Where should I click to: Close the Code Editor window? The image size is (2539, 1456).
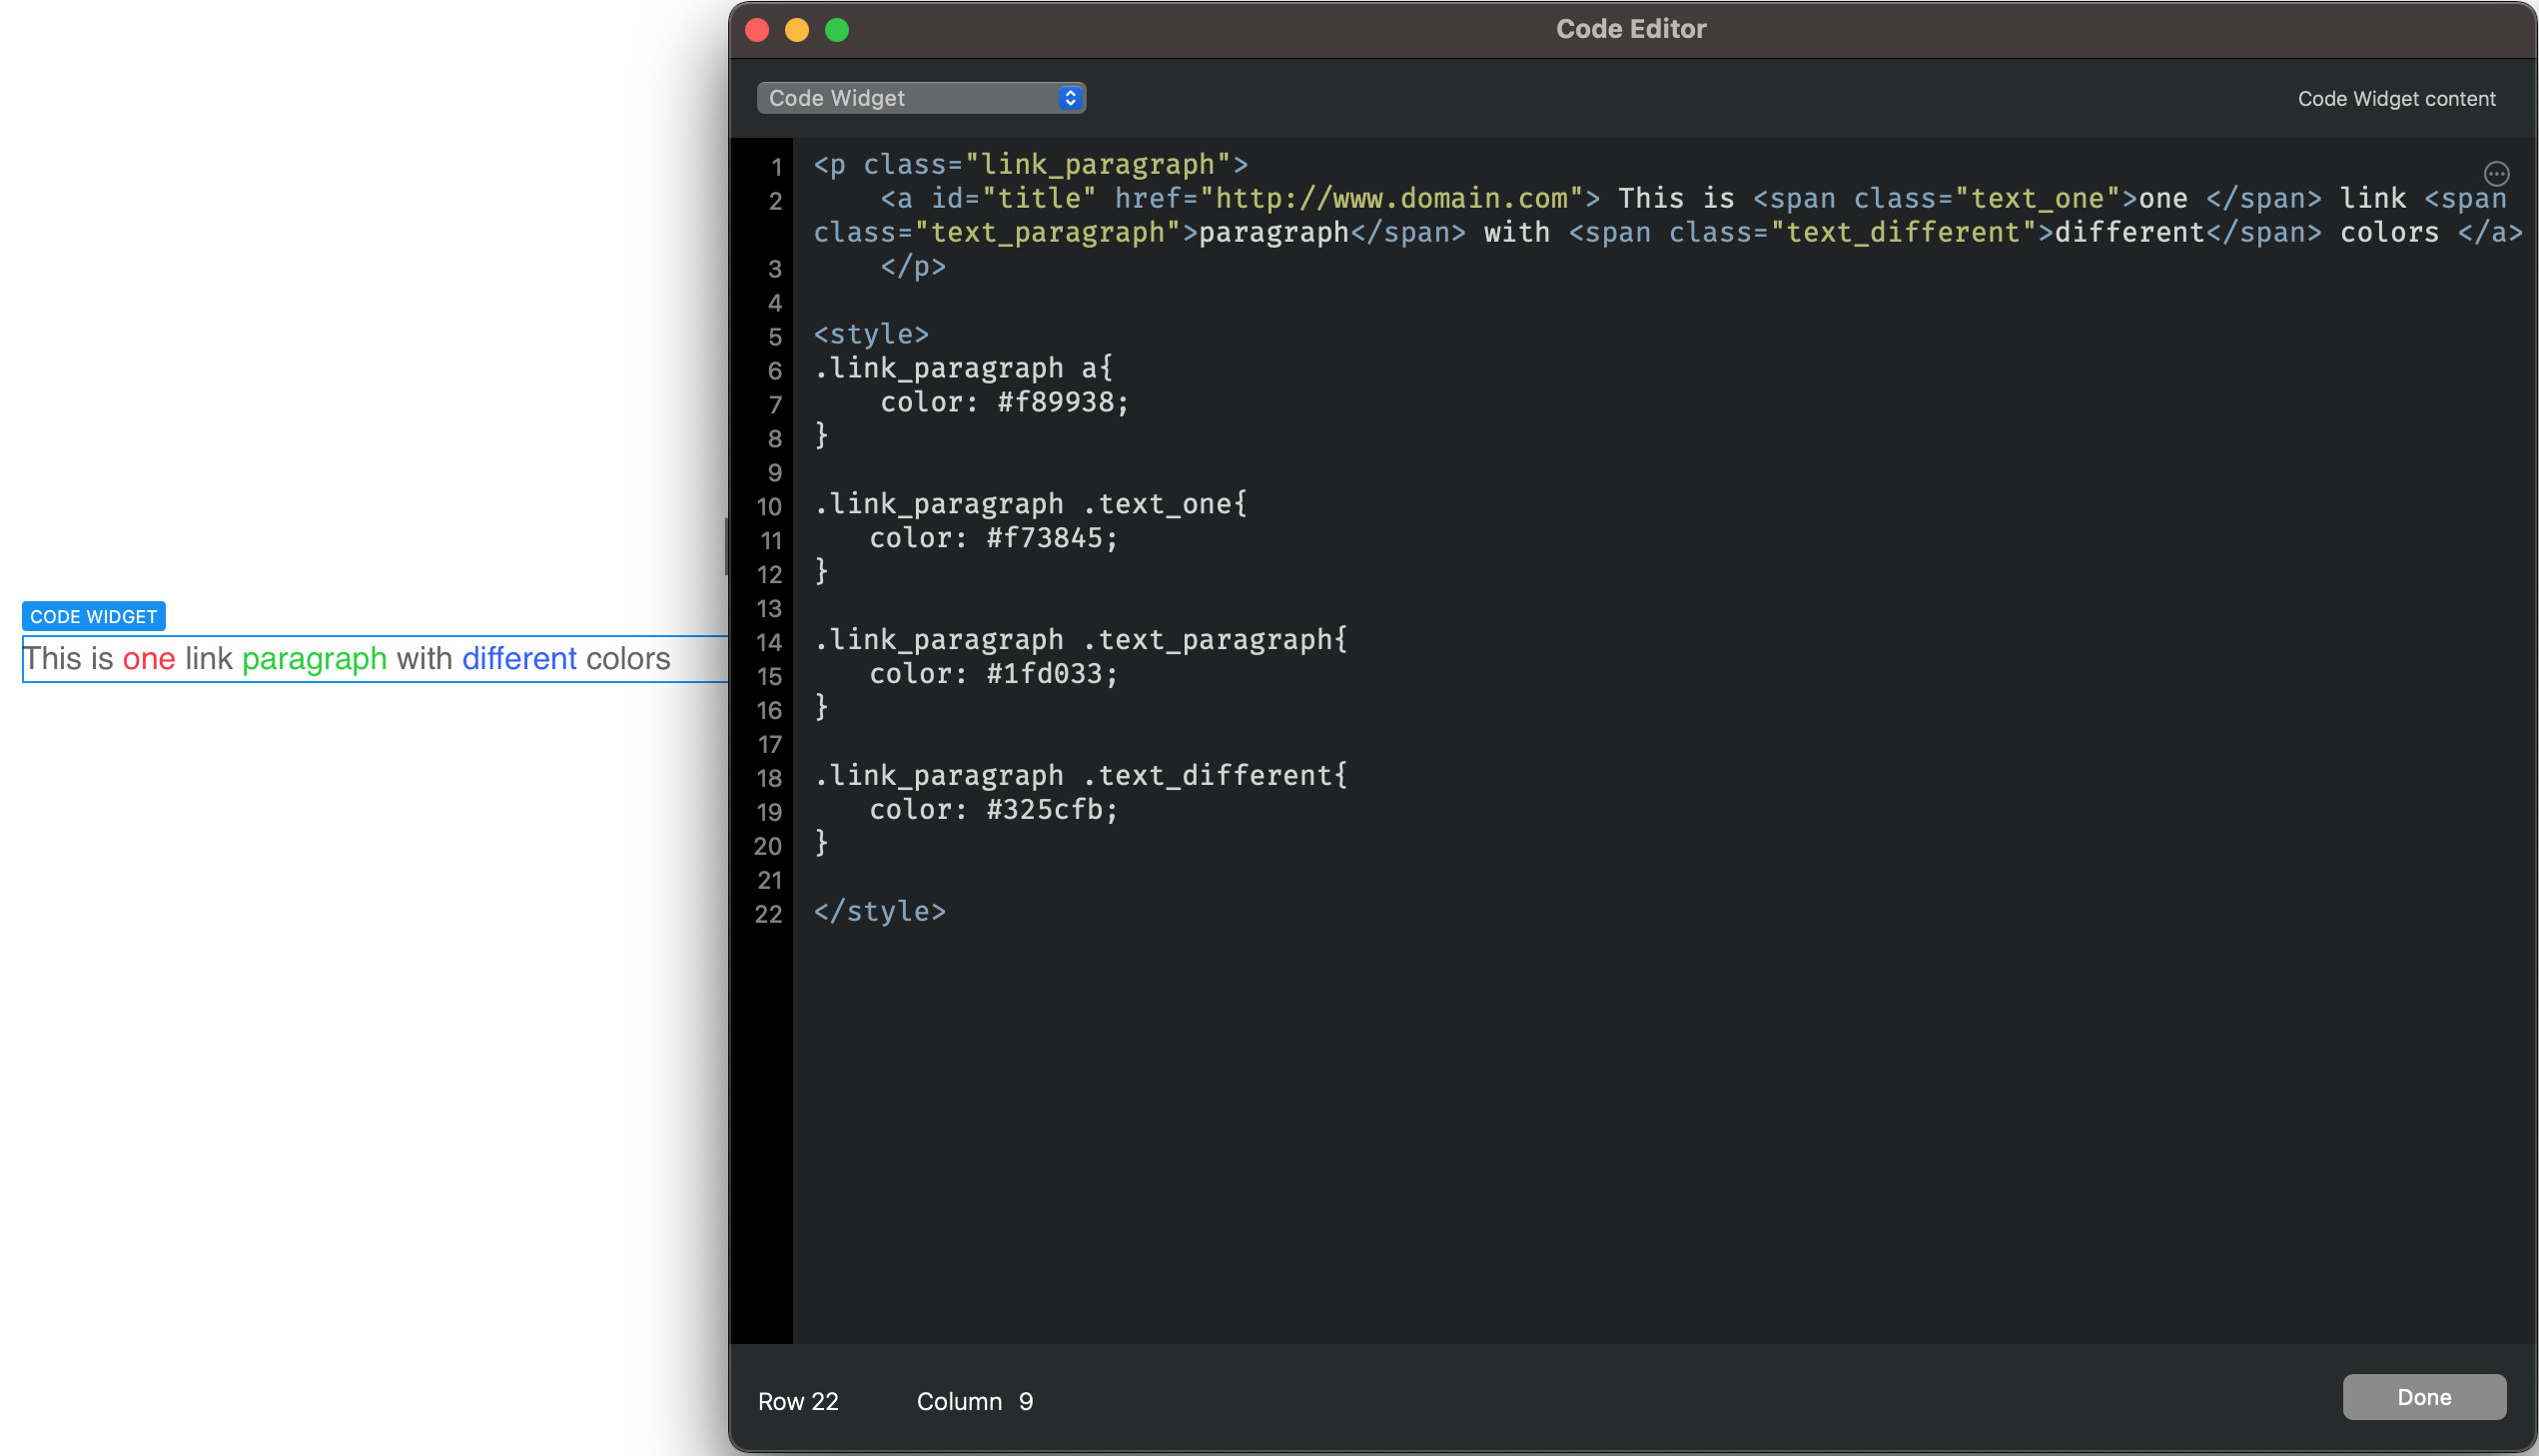(757, 30)
